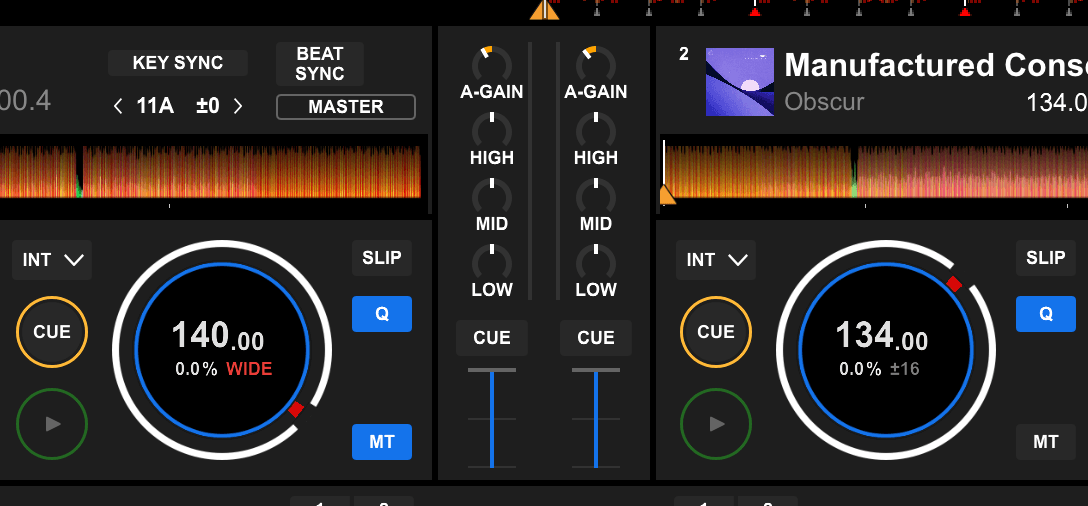This screenshot has height=506, width=1088.
Task: Enable master tempo MT on right deck
Action: (x=1046, y=442)
